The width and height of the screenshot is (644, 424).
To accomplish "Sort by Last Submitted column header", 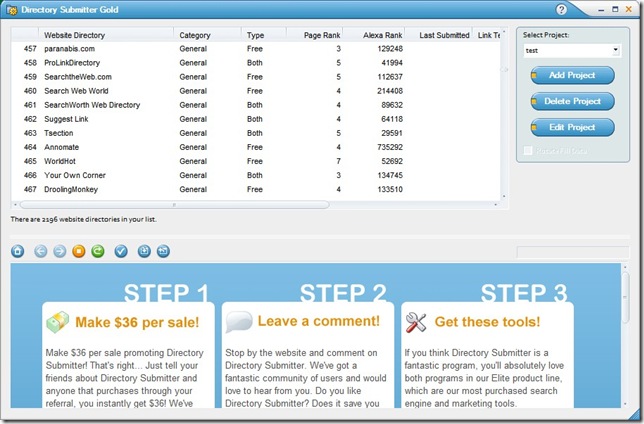I will (439, 35).
